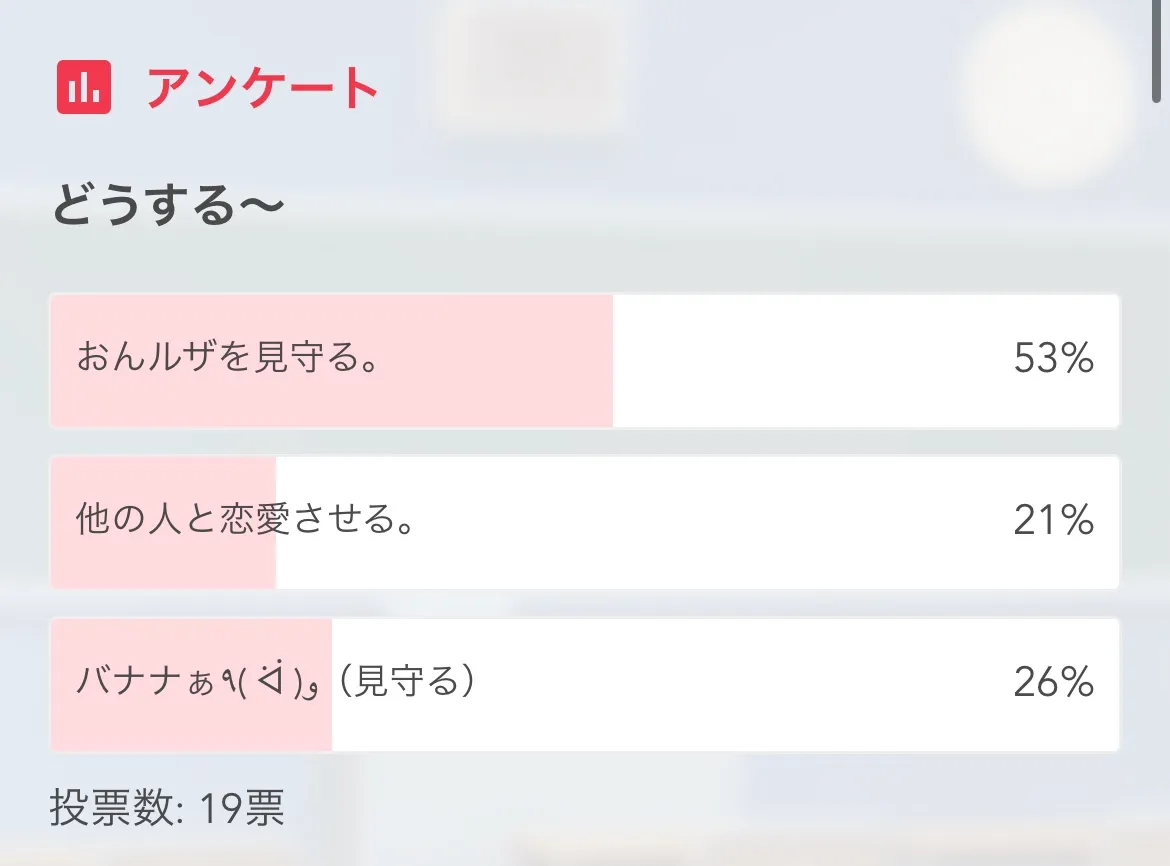
Task: Vote for おんルザを見守る。 option
Action: tap(228, 358)
